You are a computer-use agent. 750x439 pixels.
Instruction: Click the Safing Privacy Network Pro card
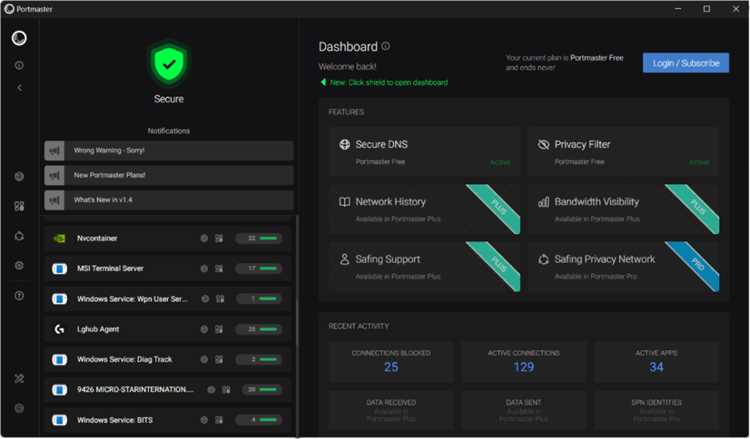[624, 267]
